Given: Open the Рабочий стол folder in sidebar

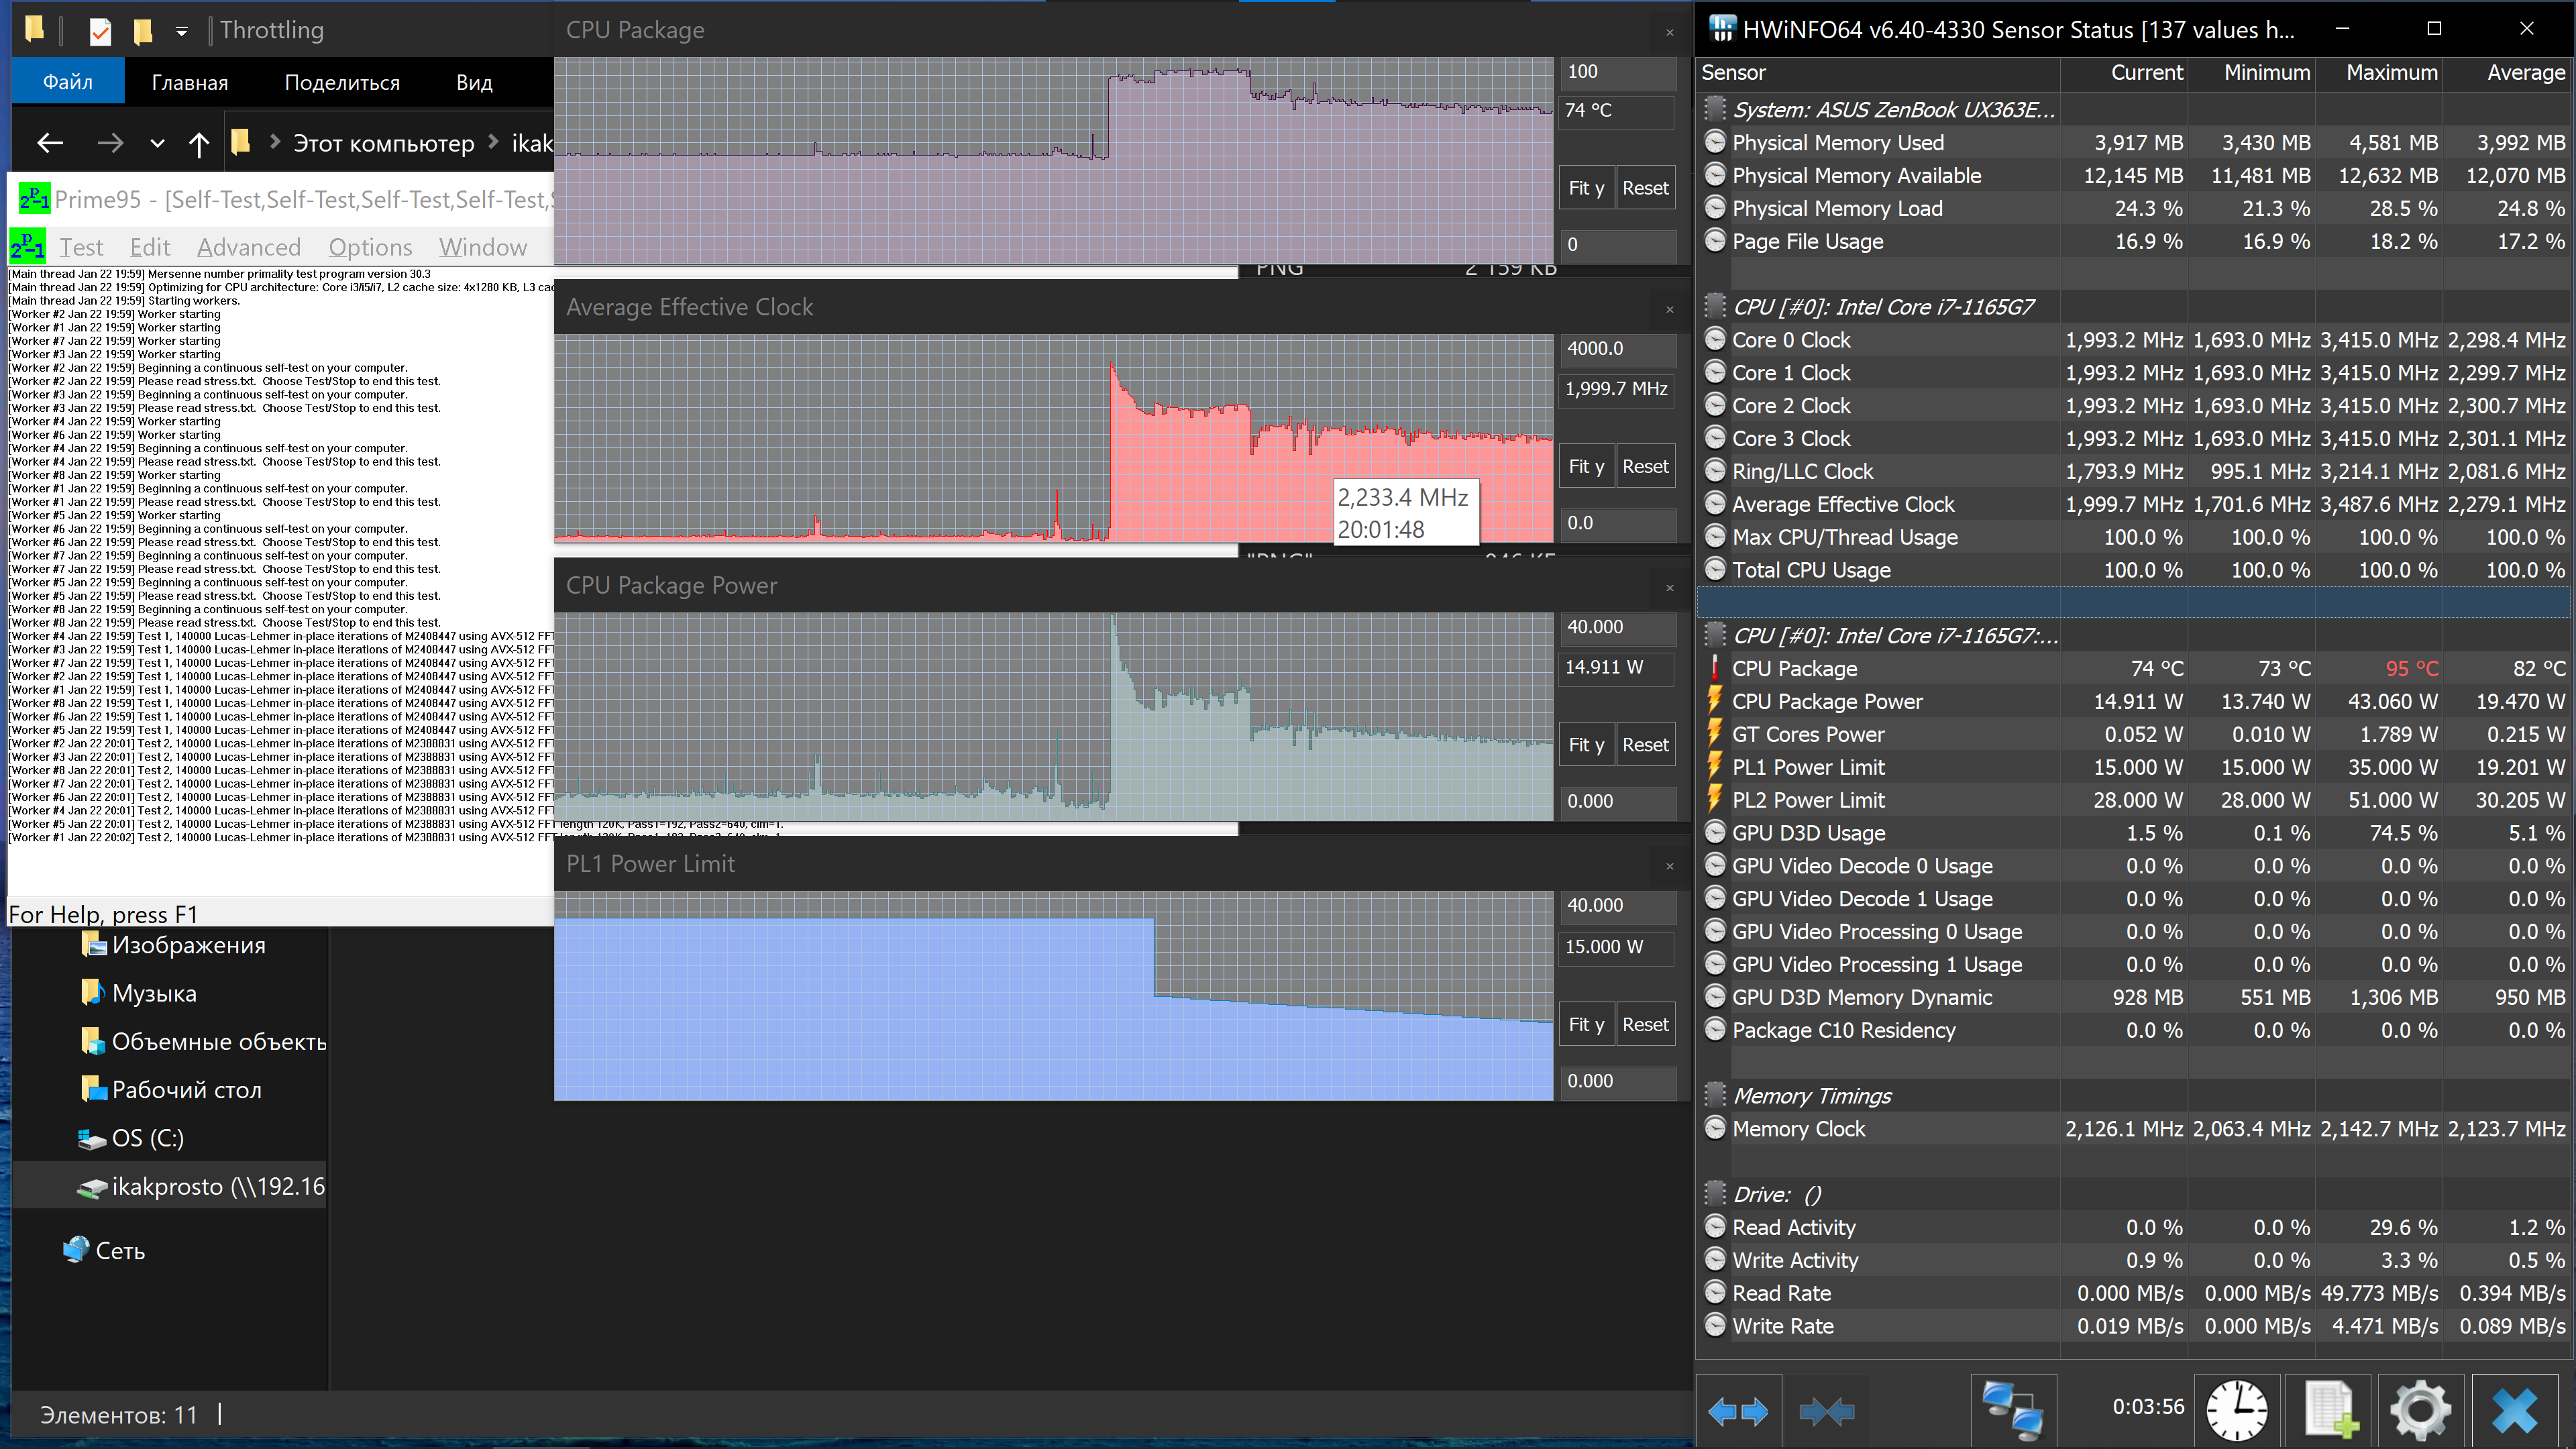Looking at the screenshot, I should tap(171, 1089).
